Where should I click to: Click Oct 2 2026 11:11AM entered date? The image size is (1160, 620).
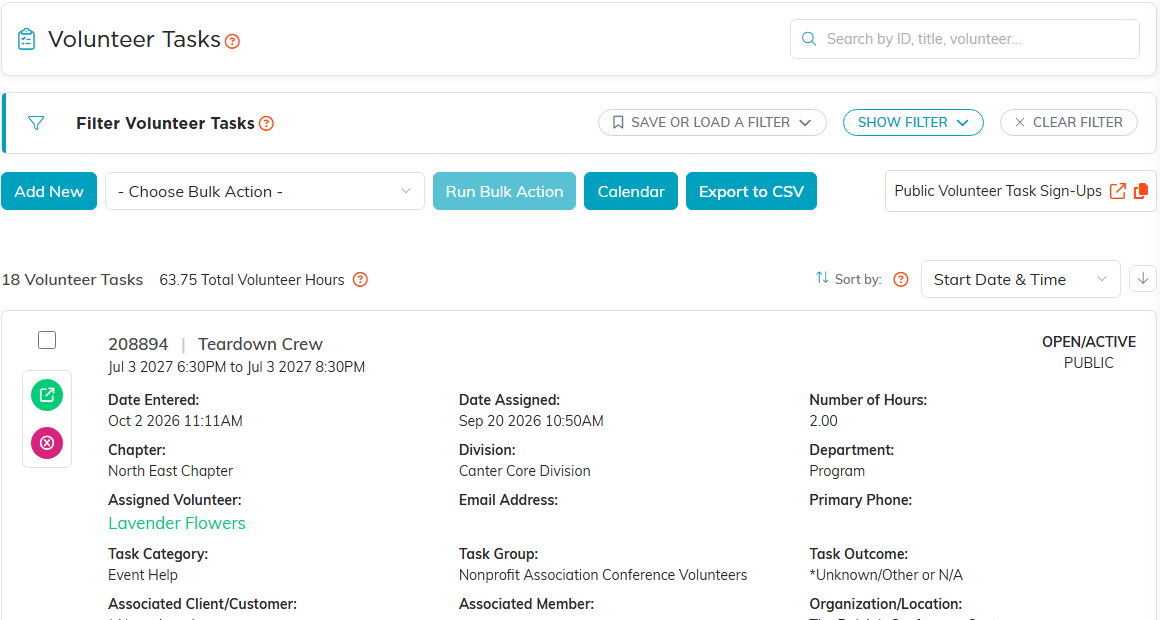point(175,421)
